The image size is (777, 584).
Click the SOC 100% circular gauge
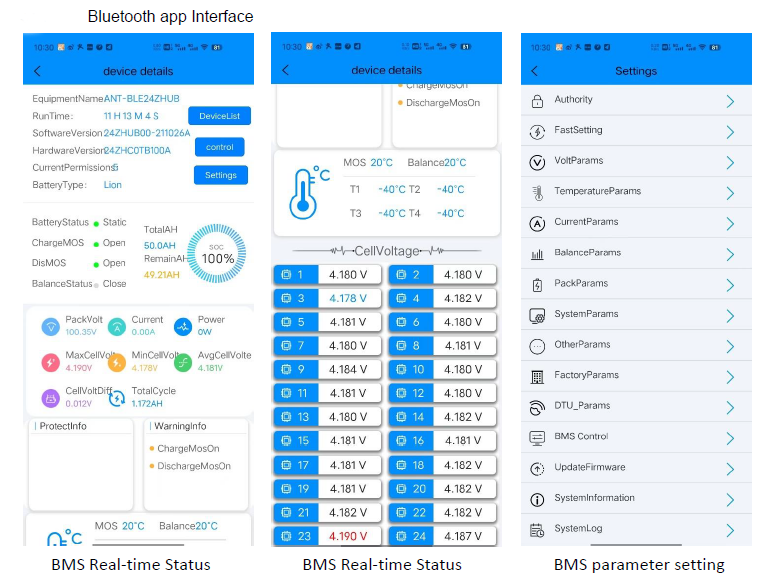(x=217, y=254)
